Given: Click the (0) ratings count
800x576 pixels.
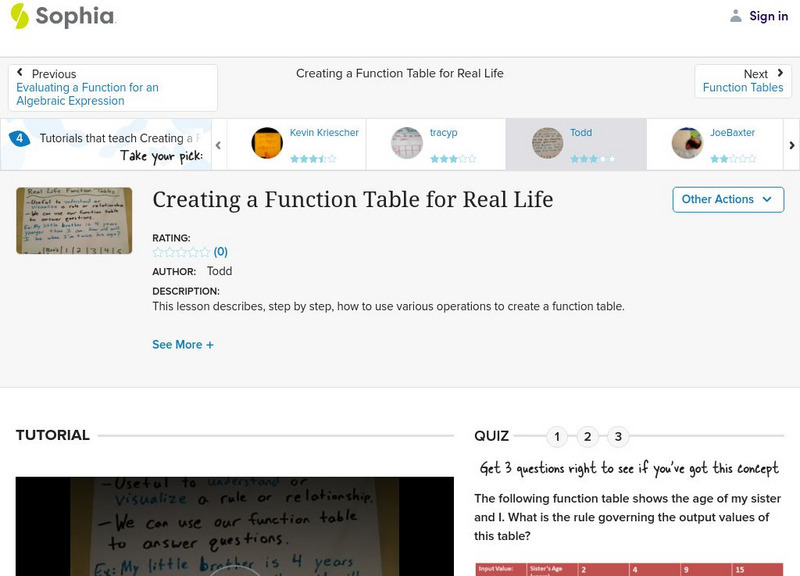Looking at the screenshot, I should 220,252.
